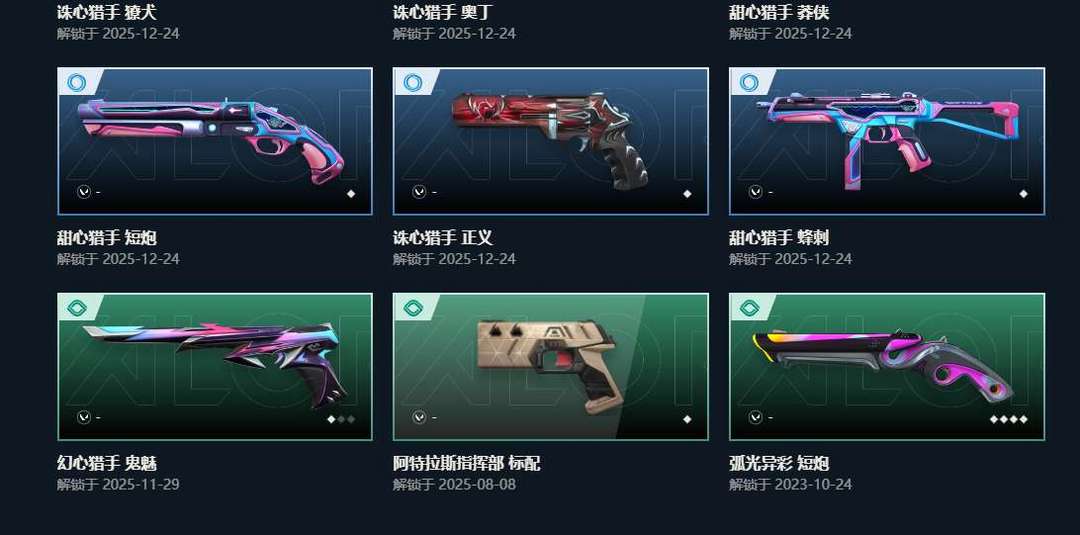Click the Valorant logo icon on 幻心猎手 鬼魅 card
1080x535 pixels.
(x=83, y=417)
